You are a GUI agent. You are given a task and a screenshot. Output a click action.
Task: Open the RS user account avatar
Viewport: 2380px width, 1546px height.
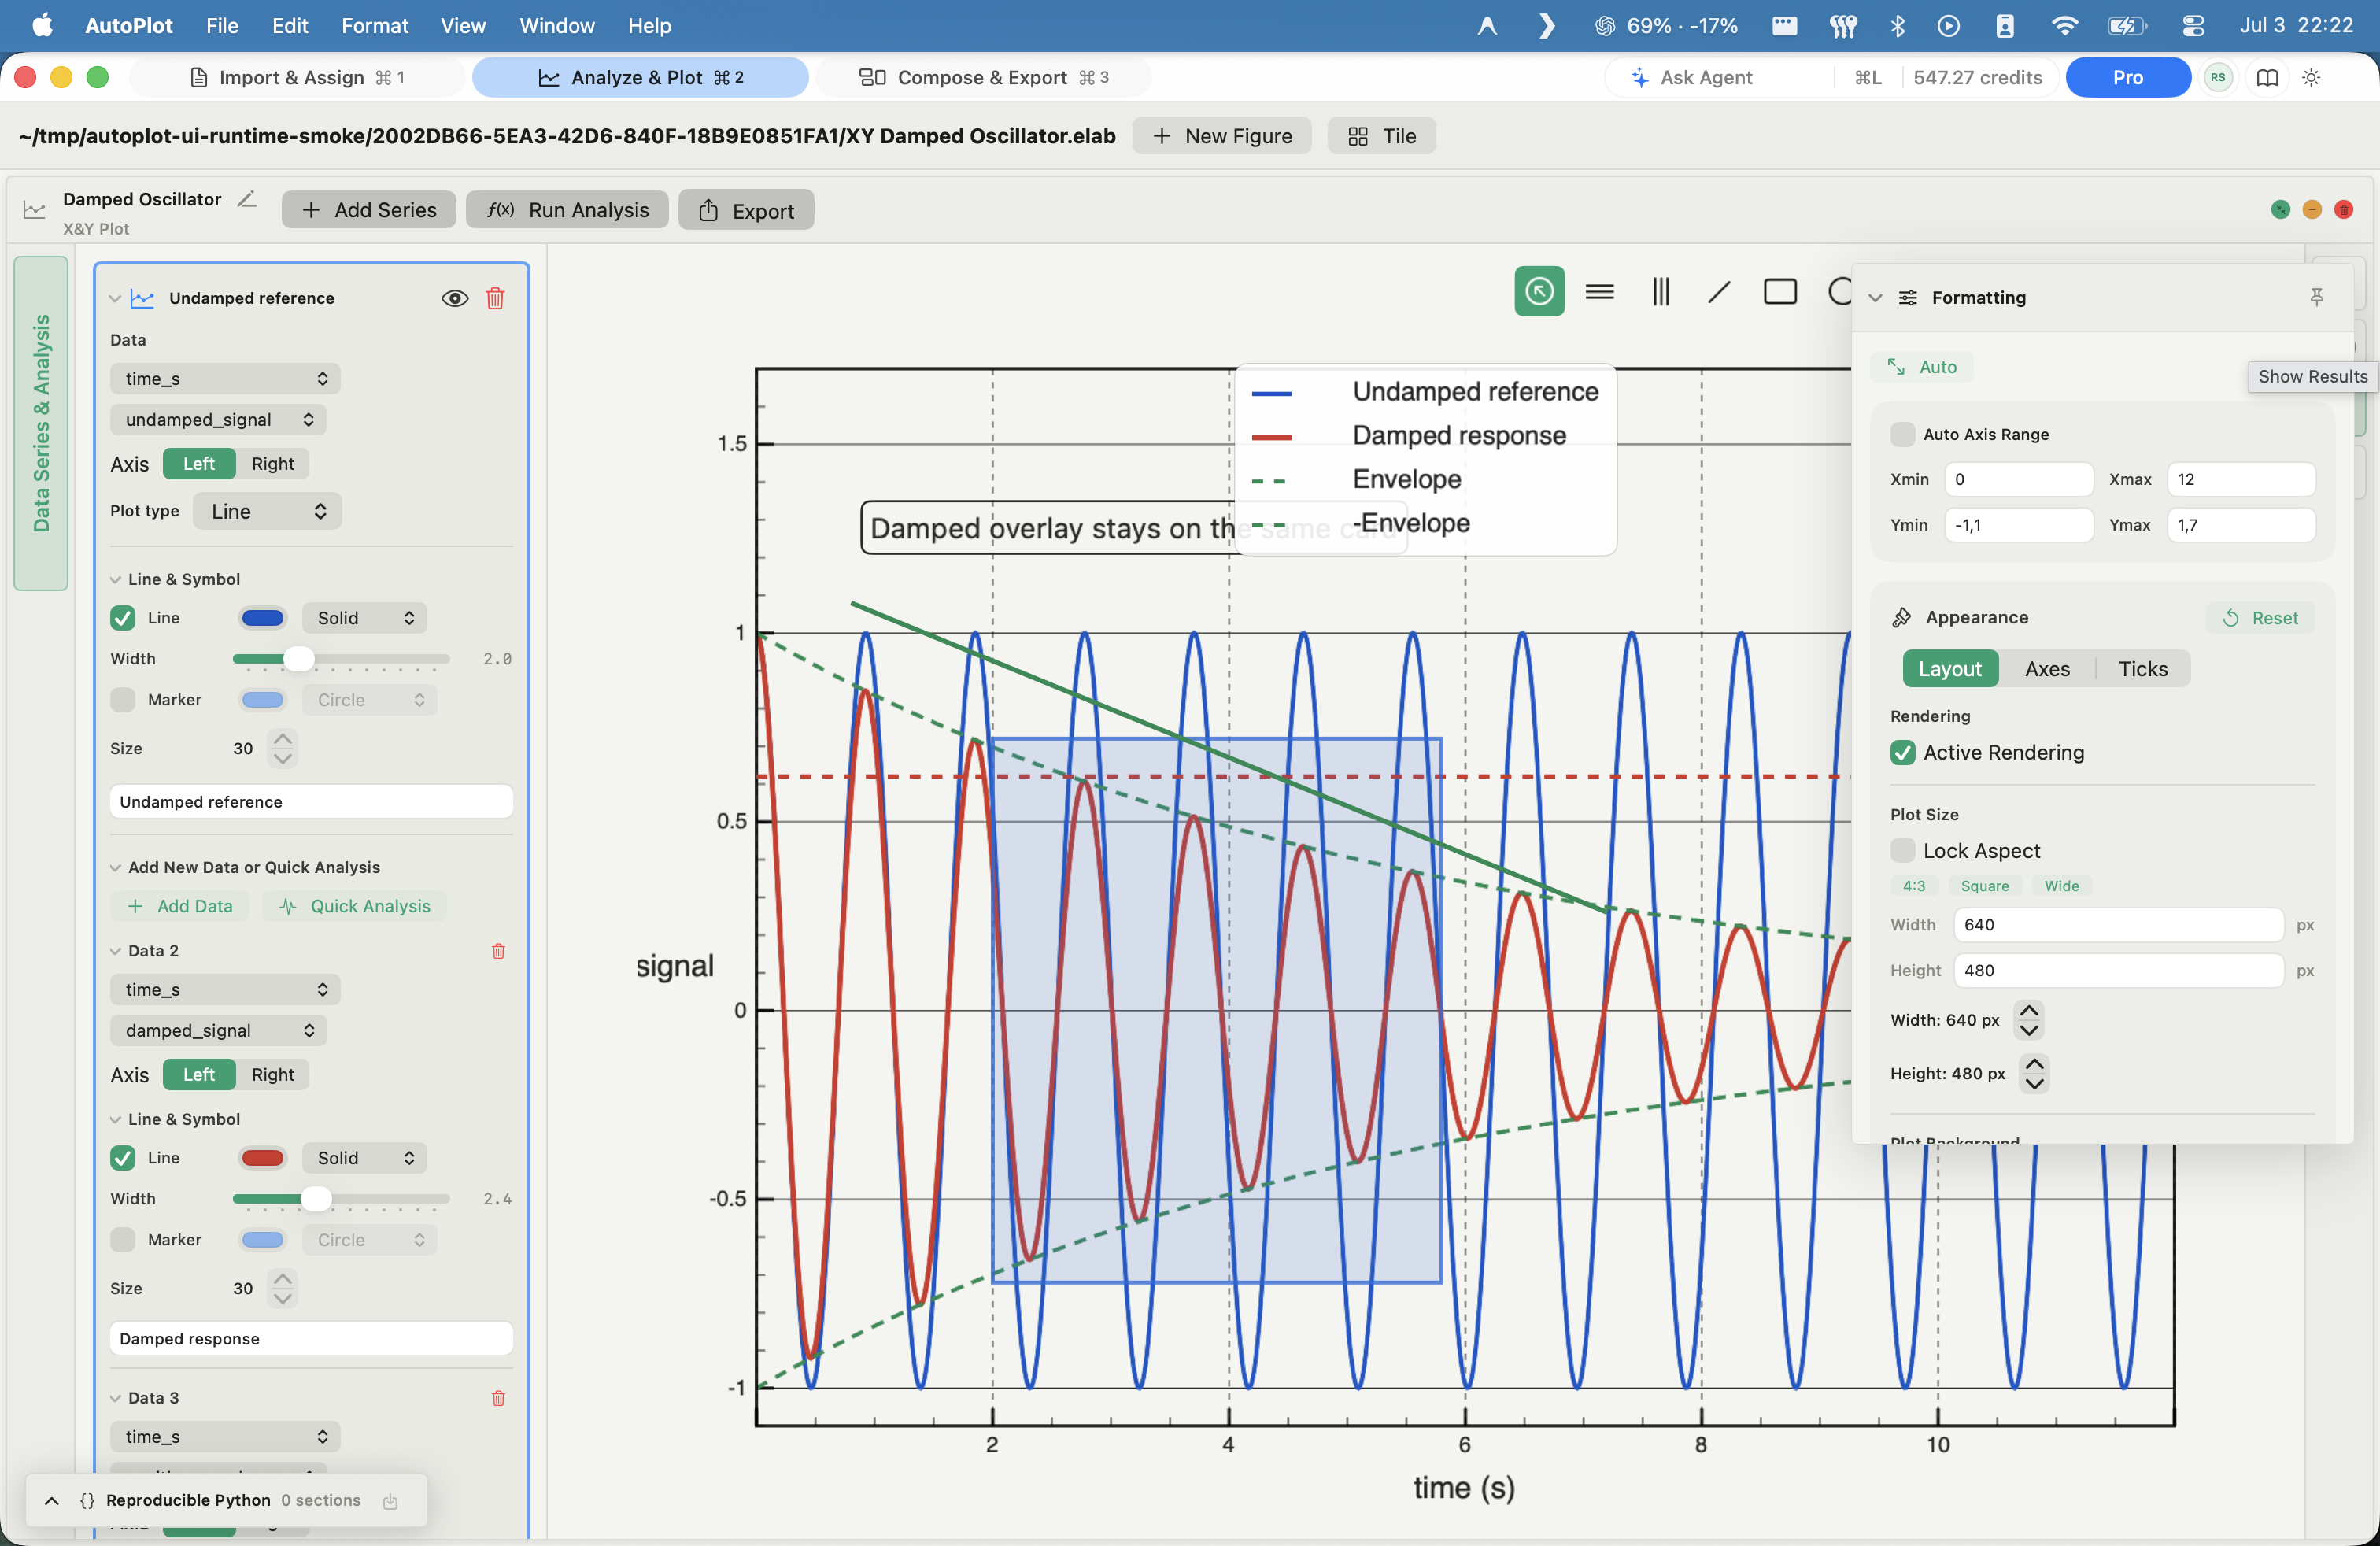[2218, 77]
